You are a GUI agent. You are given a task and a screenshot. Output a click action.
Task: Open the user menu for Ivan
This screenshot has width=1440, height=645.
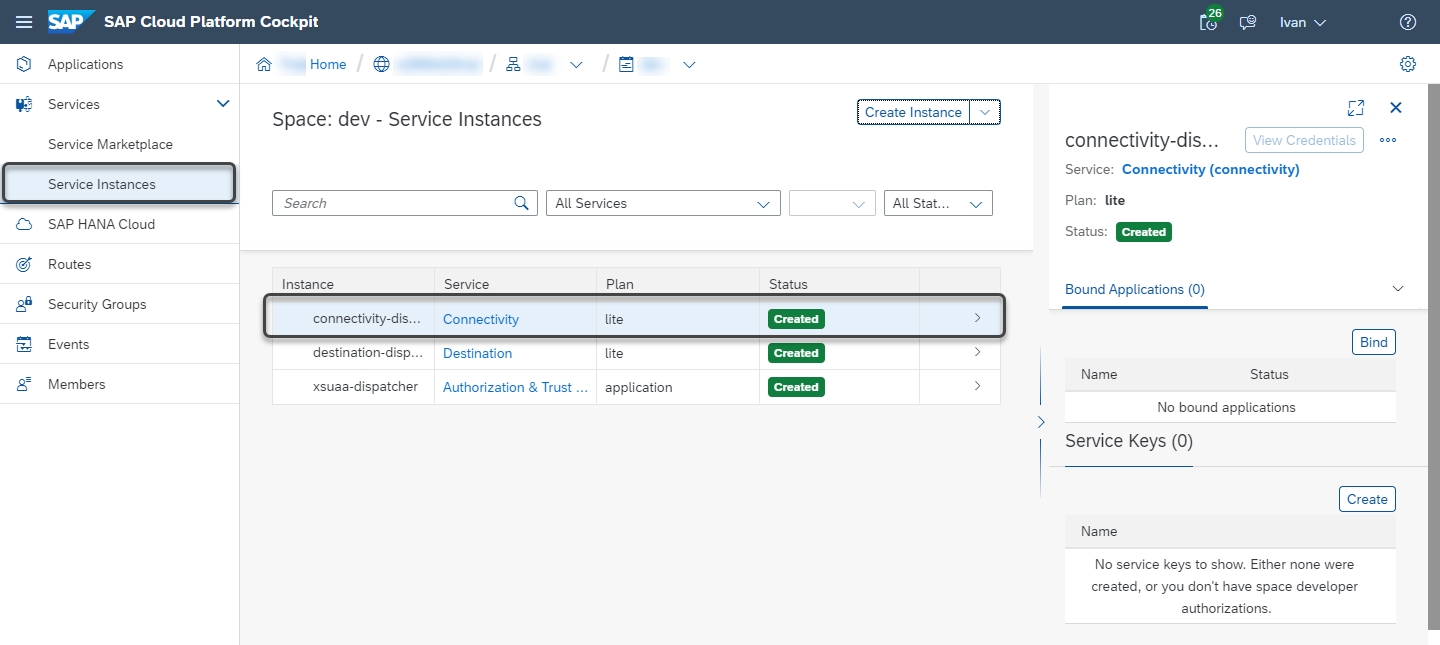pyautogui.click(x=1303, y=22)
